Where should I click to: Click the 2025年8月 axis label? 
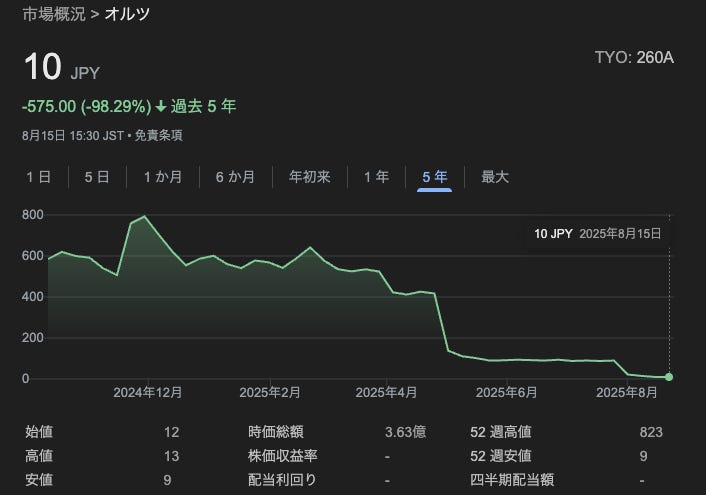click(x=627, y=393)
